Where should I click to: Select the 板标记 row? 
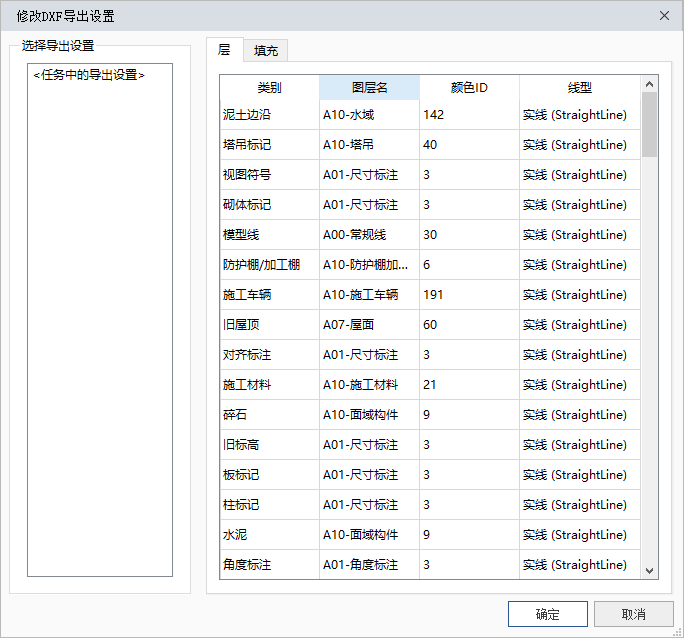tap(430, 475)
